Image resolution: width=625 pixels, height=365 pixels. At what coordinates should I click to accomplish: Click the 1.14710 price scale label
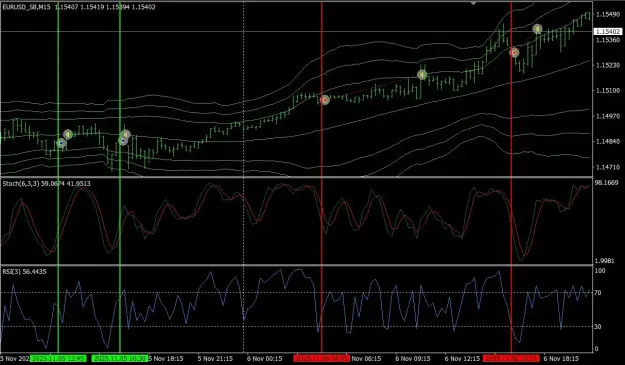point(607,167)
